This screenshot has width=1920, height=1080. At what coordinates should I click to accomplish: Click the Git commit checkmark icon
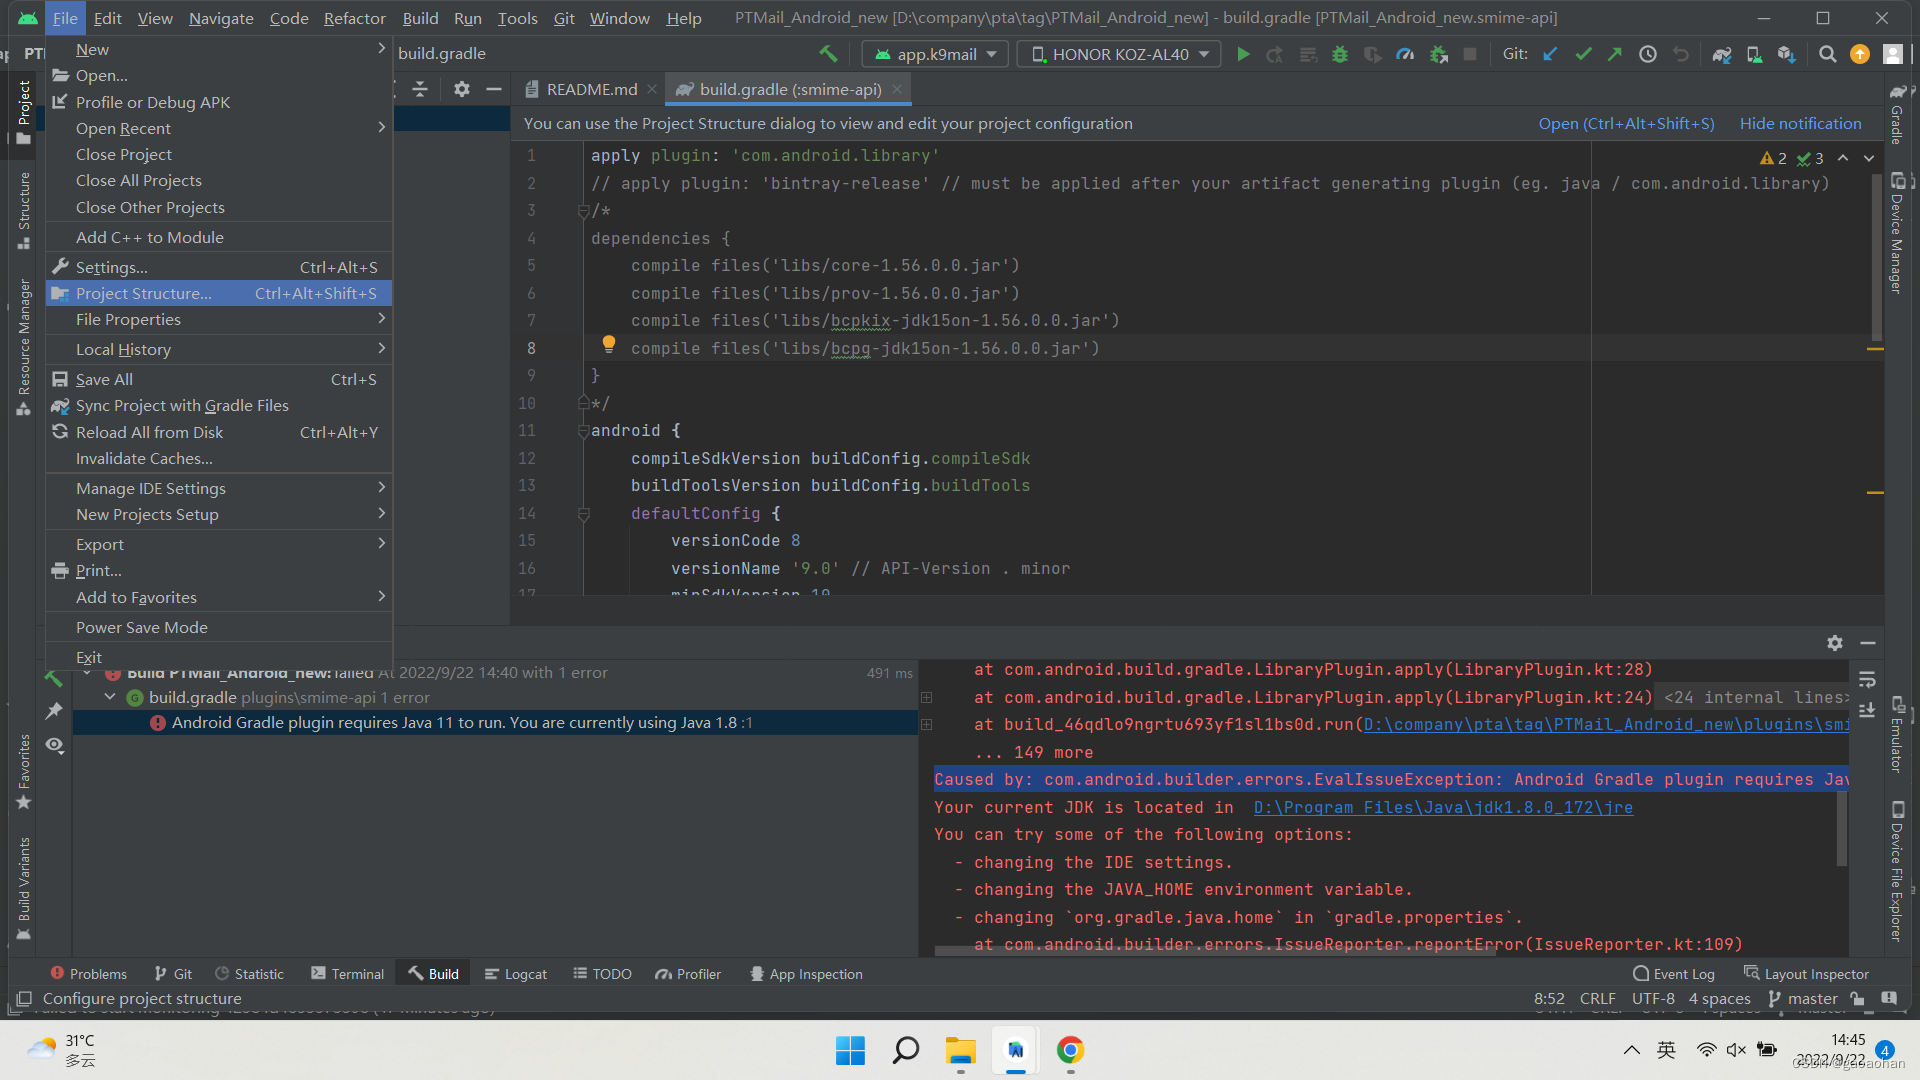tap(1583, 54)
